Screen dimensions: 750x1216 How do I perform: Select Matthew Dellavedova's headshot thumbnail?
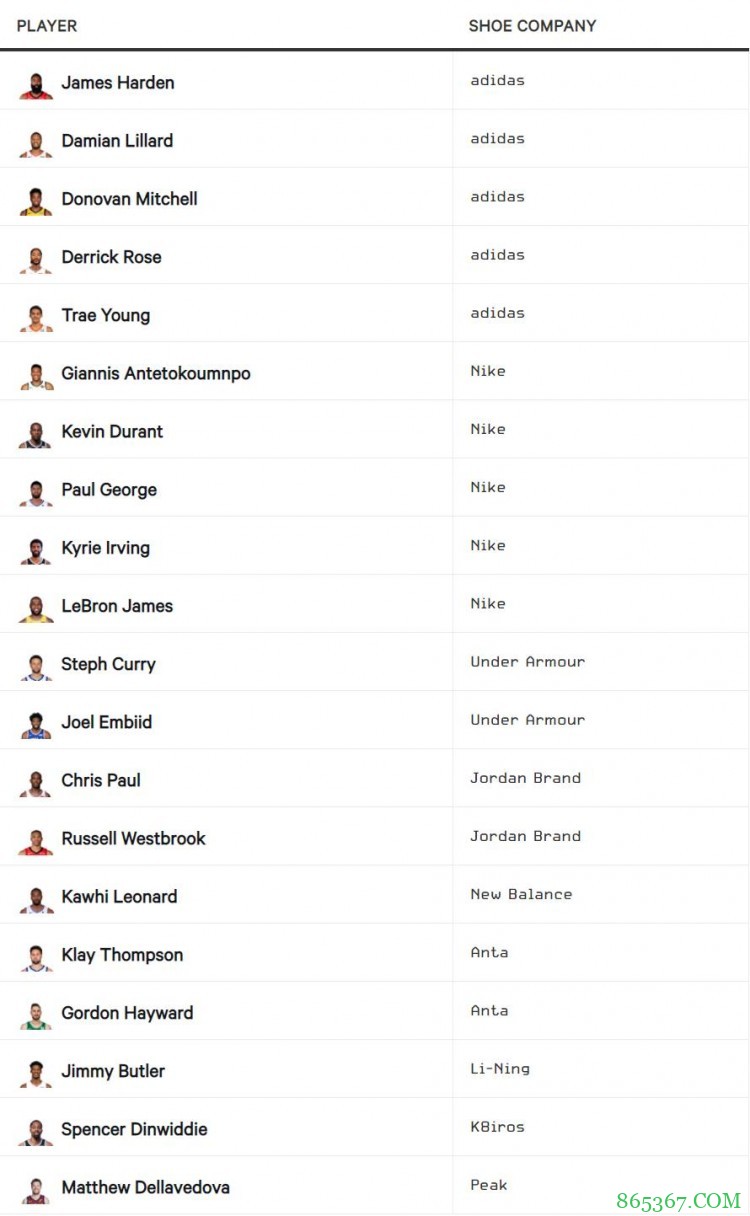(36, 1189)
